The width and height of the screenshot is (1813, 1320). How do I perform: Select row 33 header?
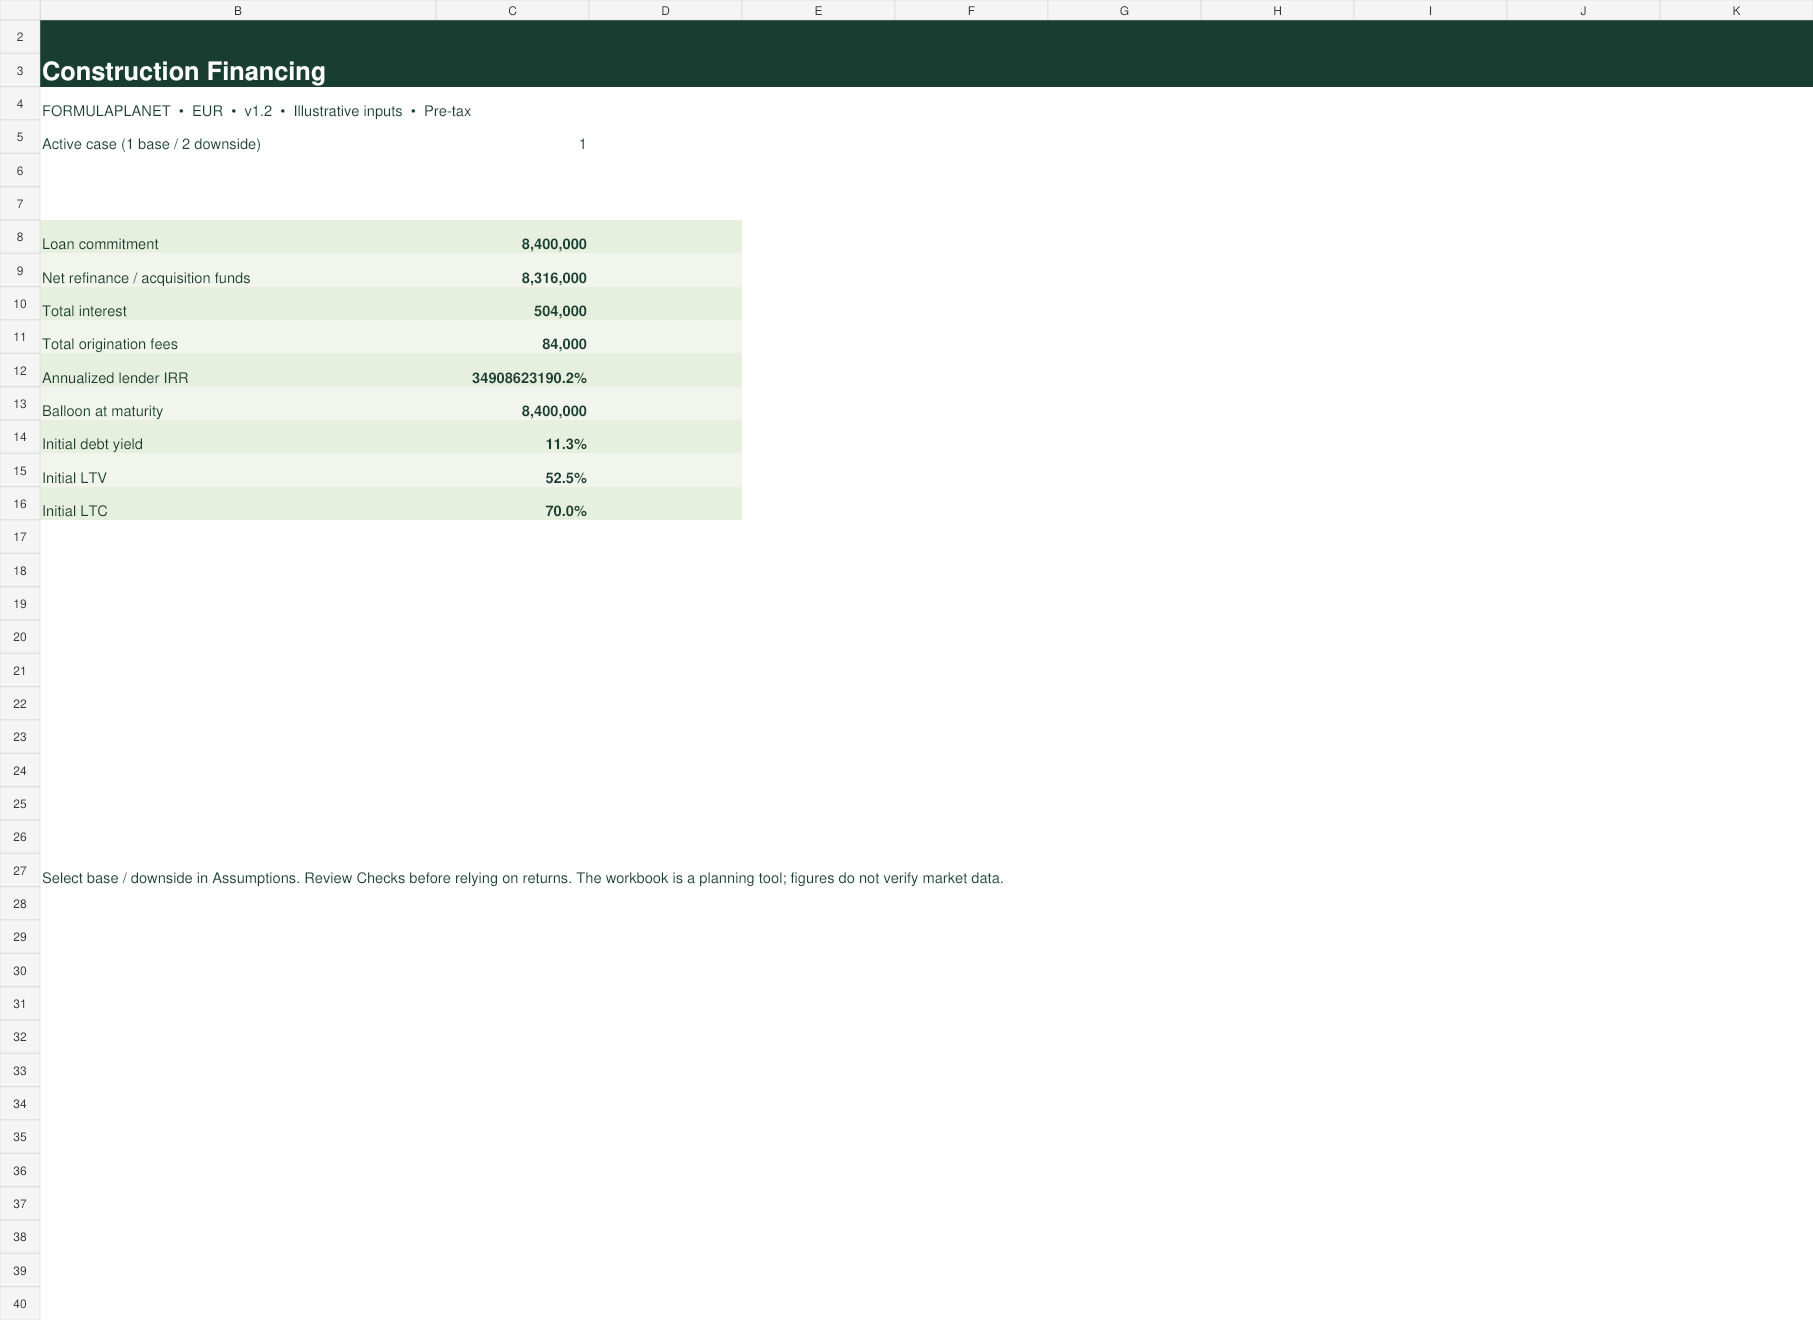click(20, 1070)
